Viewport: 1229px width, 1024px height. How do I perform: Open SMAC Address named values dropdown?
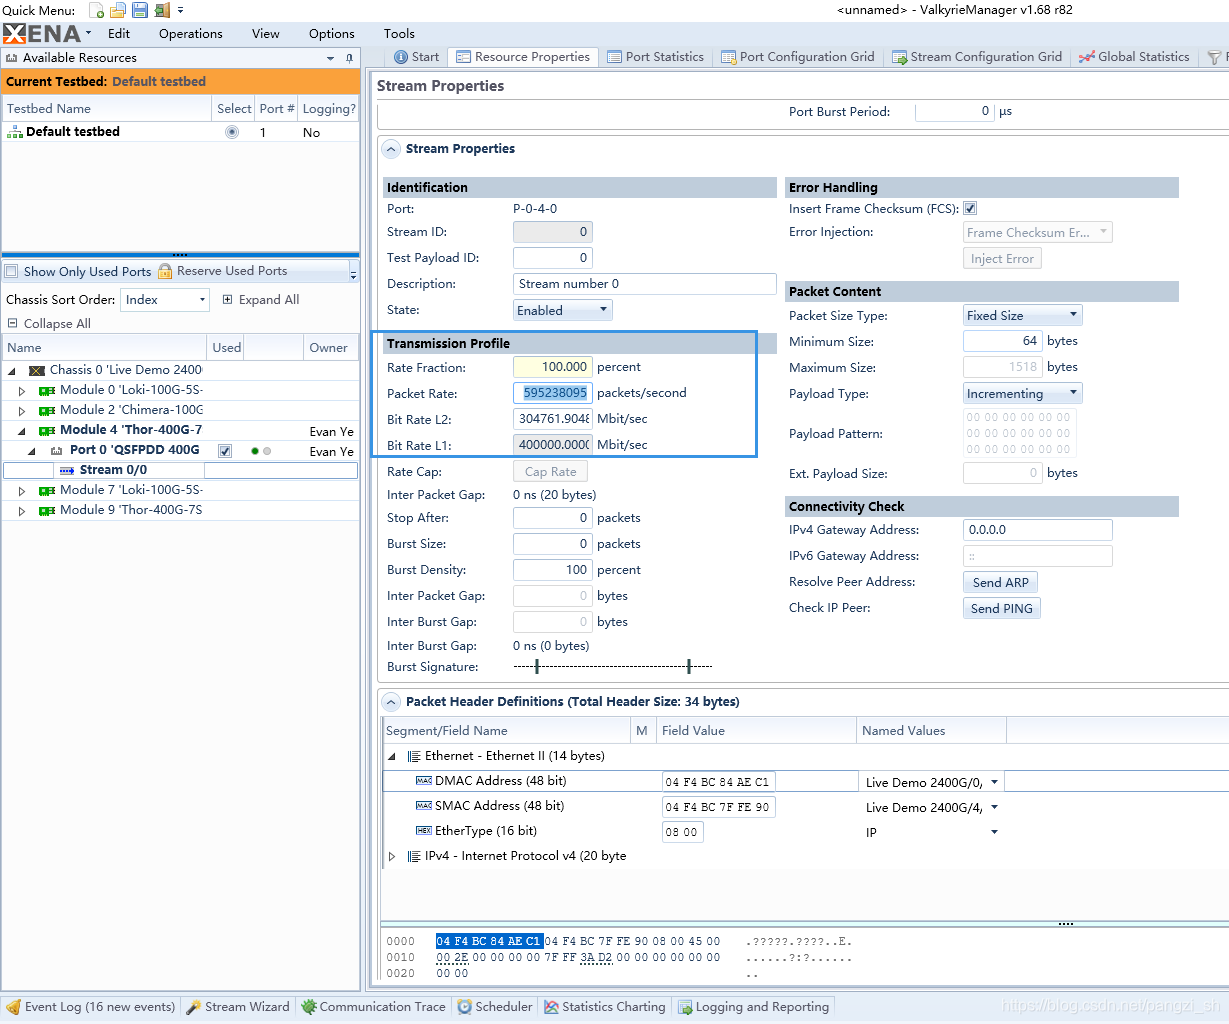tap(994, 807)
